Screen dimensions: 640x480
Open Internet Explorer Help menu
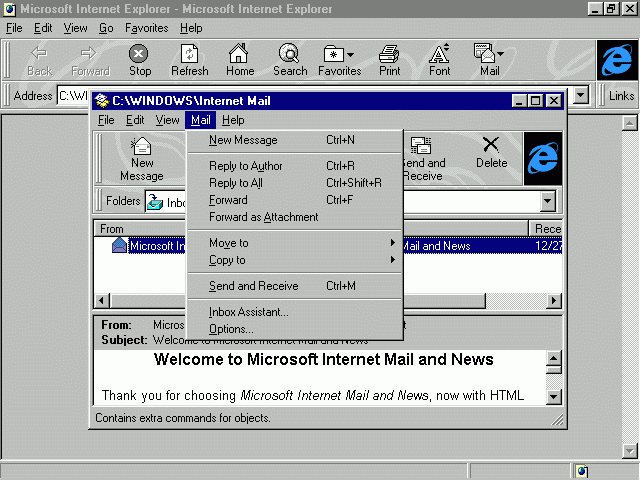coord(191,28)
